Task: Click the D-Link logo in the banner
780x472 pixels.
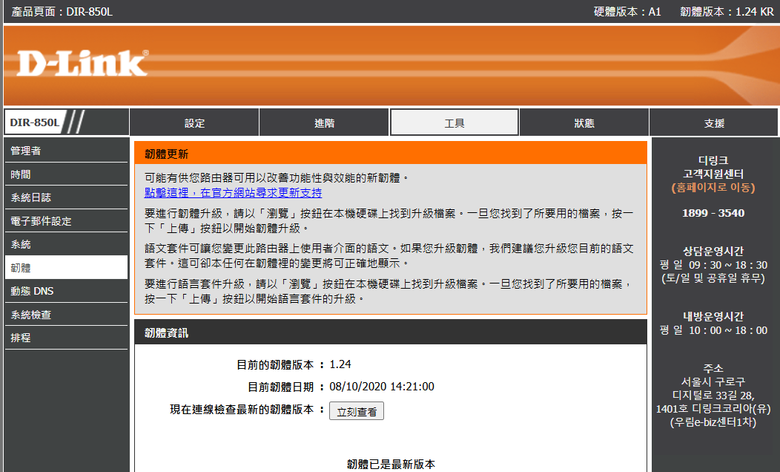Action: (83, 63)
